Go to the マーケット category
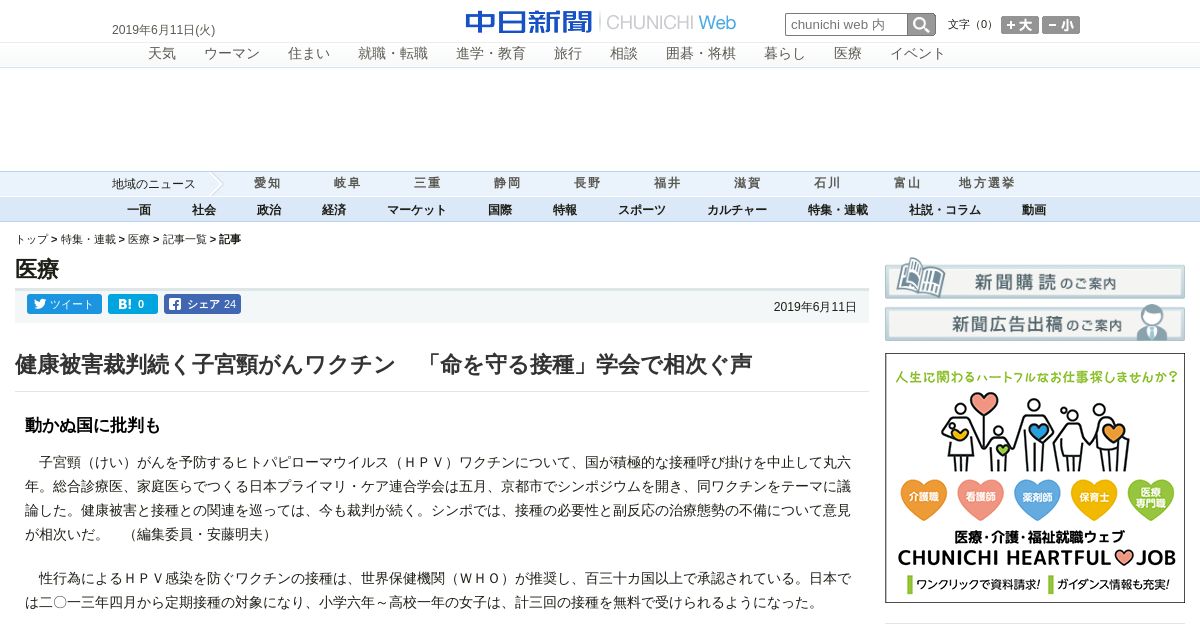Viewport: 1200px width, 630px height. coord(417,210)
